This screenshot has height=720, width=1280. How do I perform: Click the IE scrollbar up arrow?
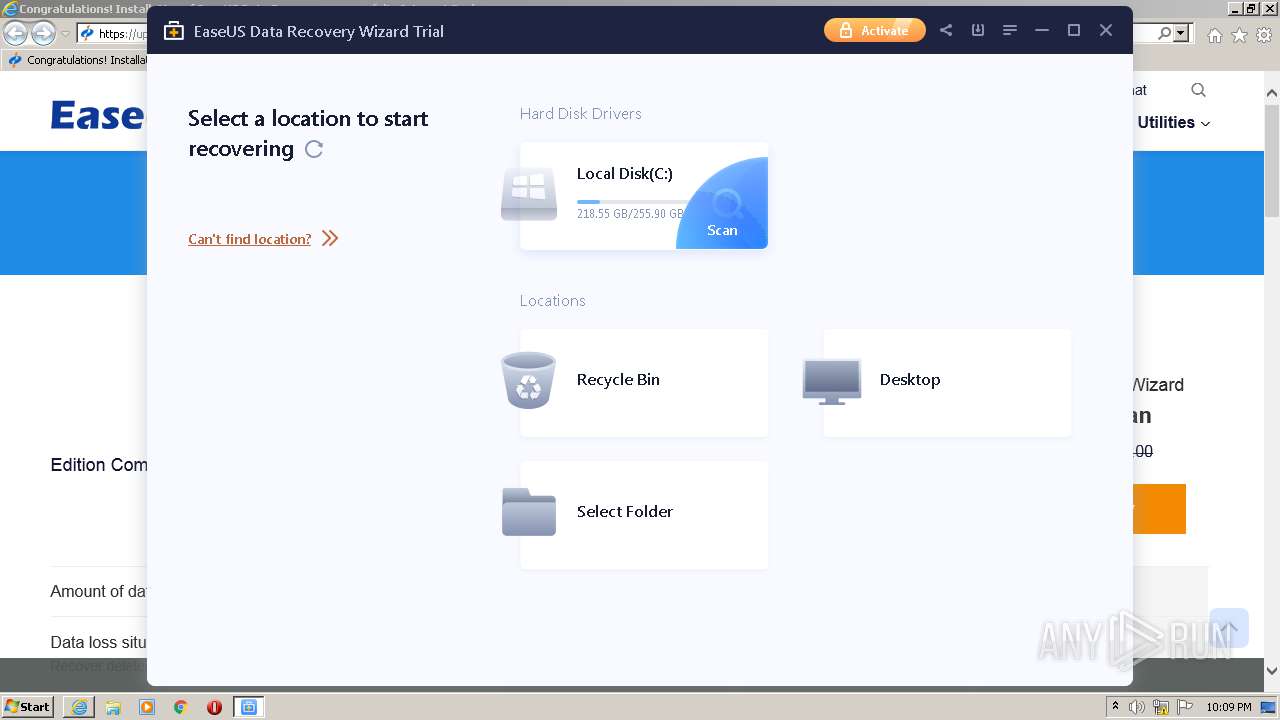[1272, 93]
